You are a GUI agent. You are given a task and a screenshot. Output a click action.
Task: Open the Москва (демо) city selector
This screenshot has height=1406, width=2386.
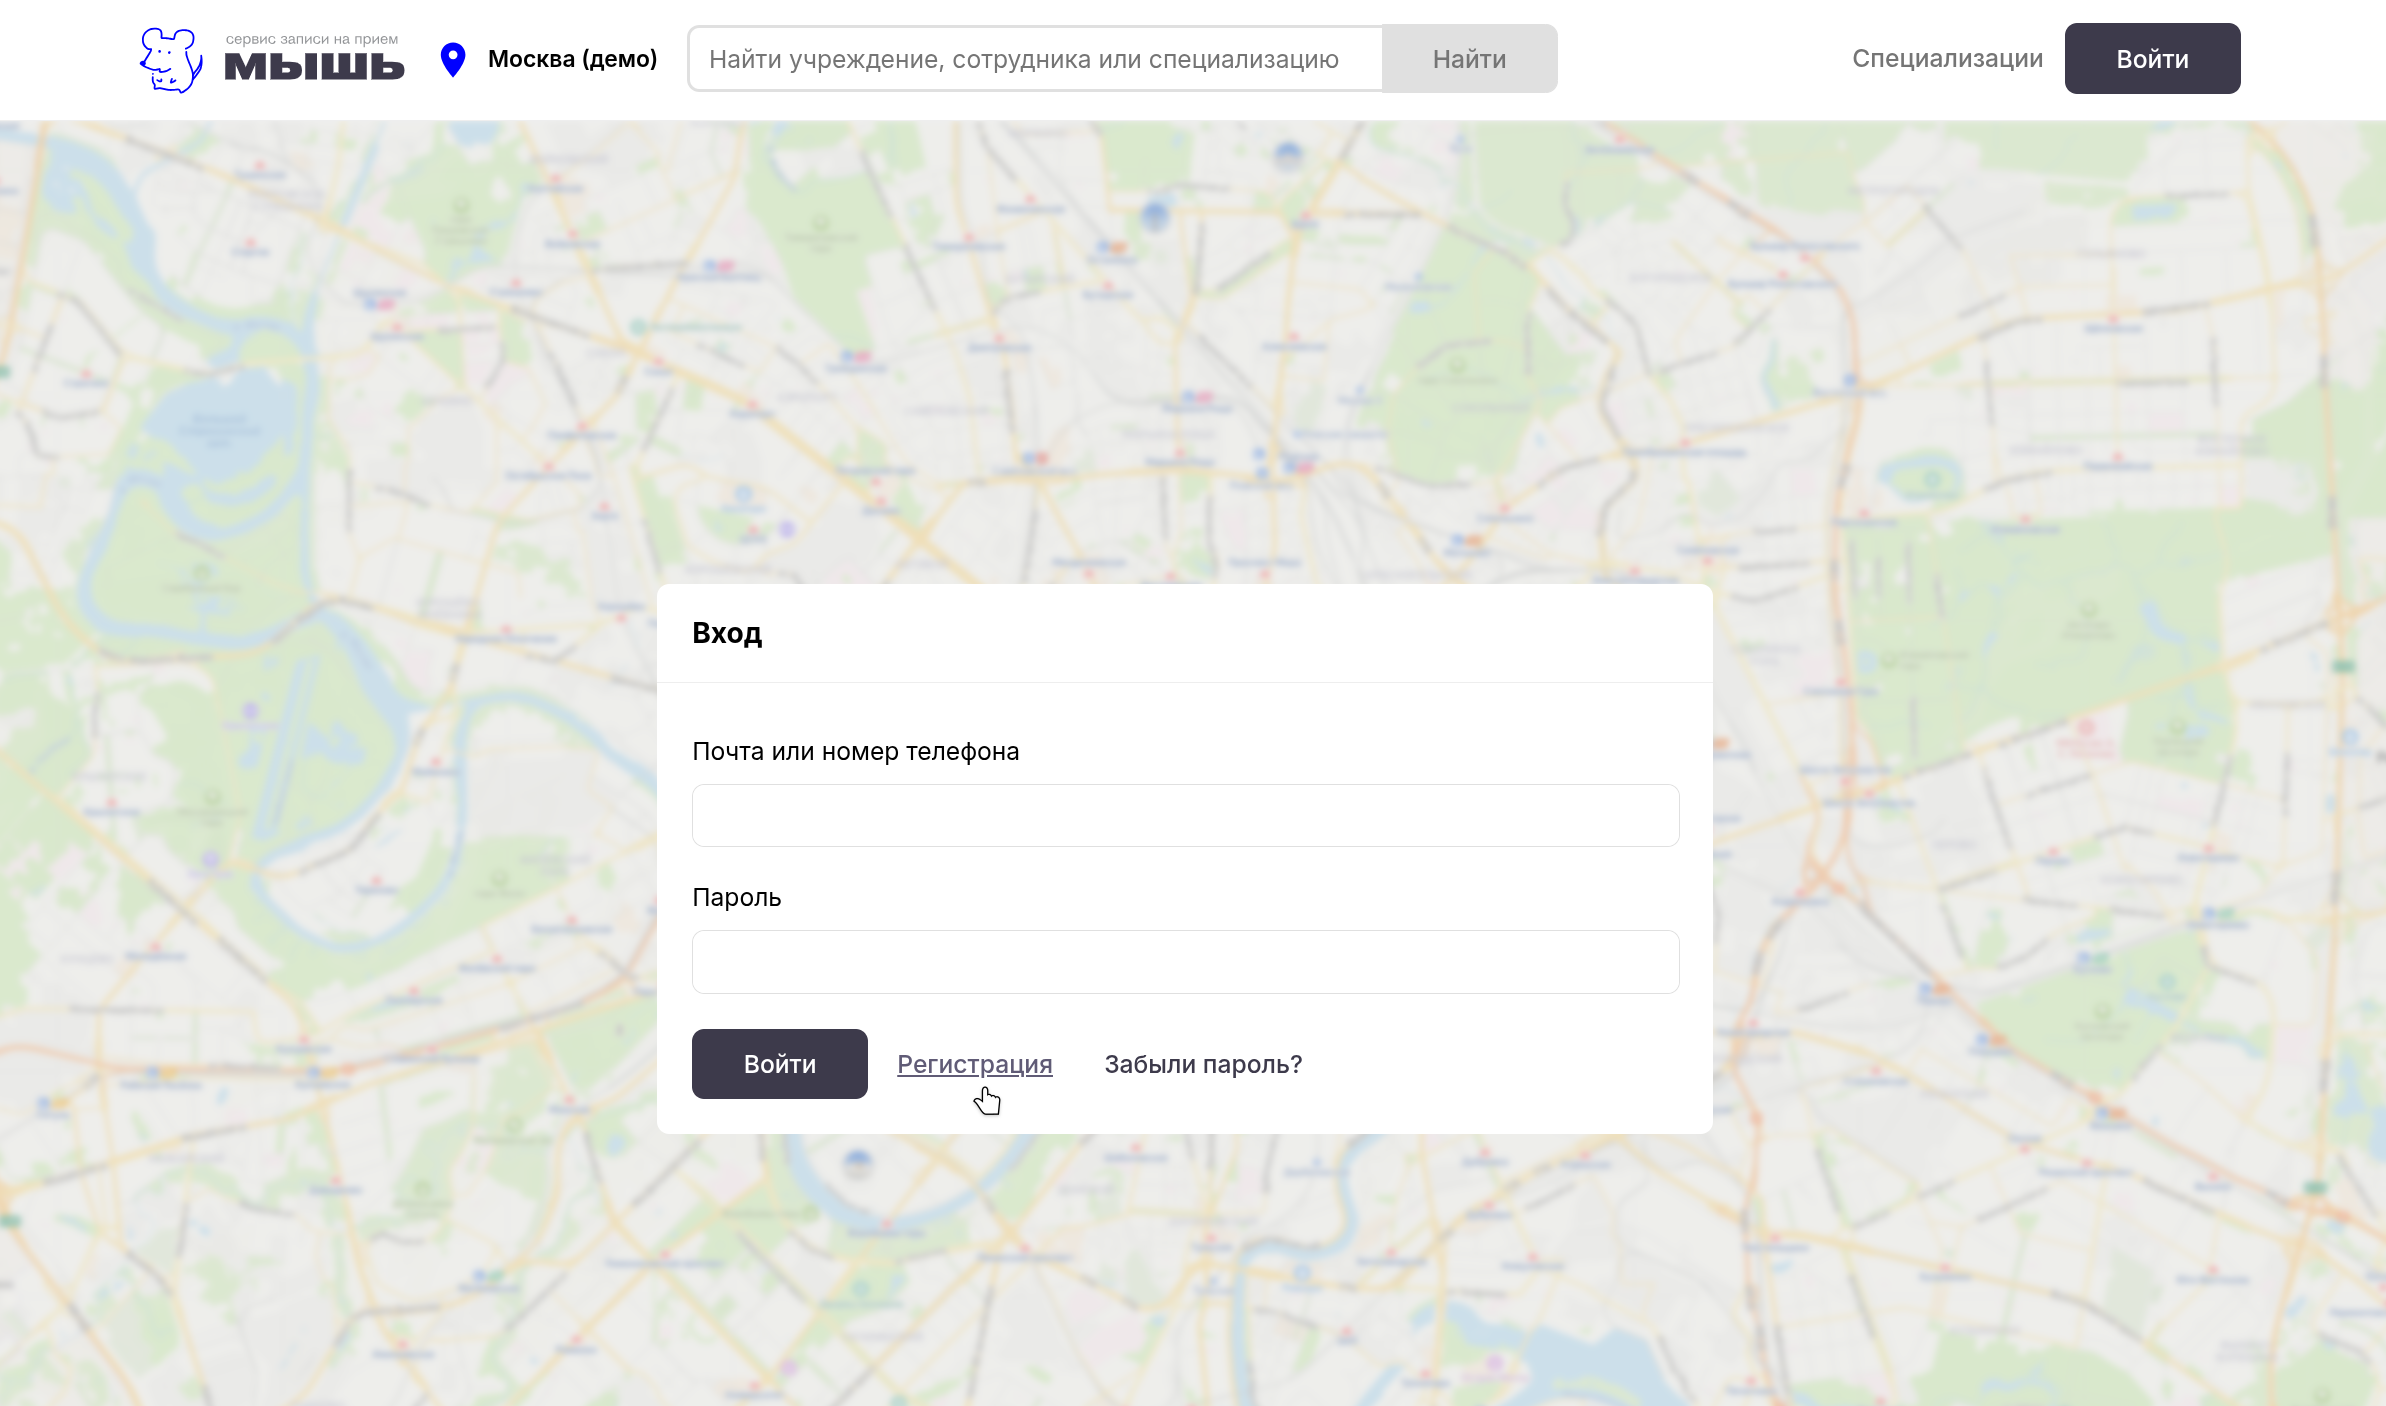pyautogui.click(x=572, y=59)
